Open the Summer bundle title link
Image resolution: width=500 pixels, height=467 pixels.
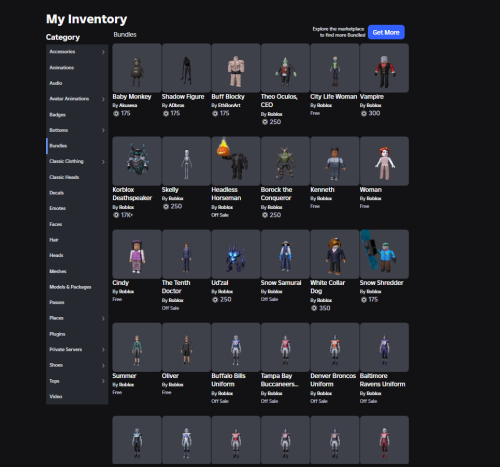[x=124, y=376]
